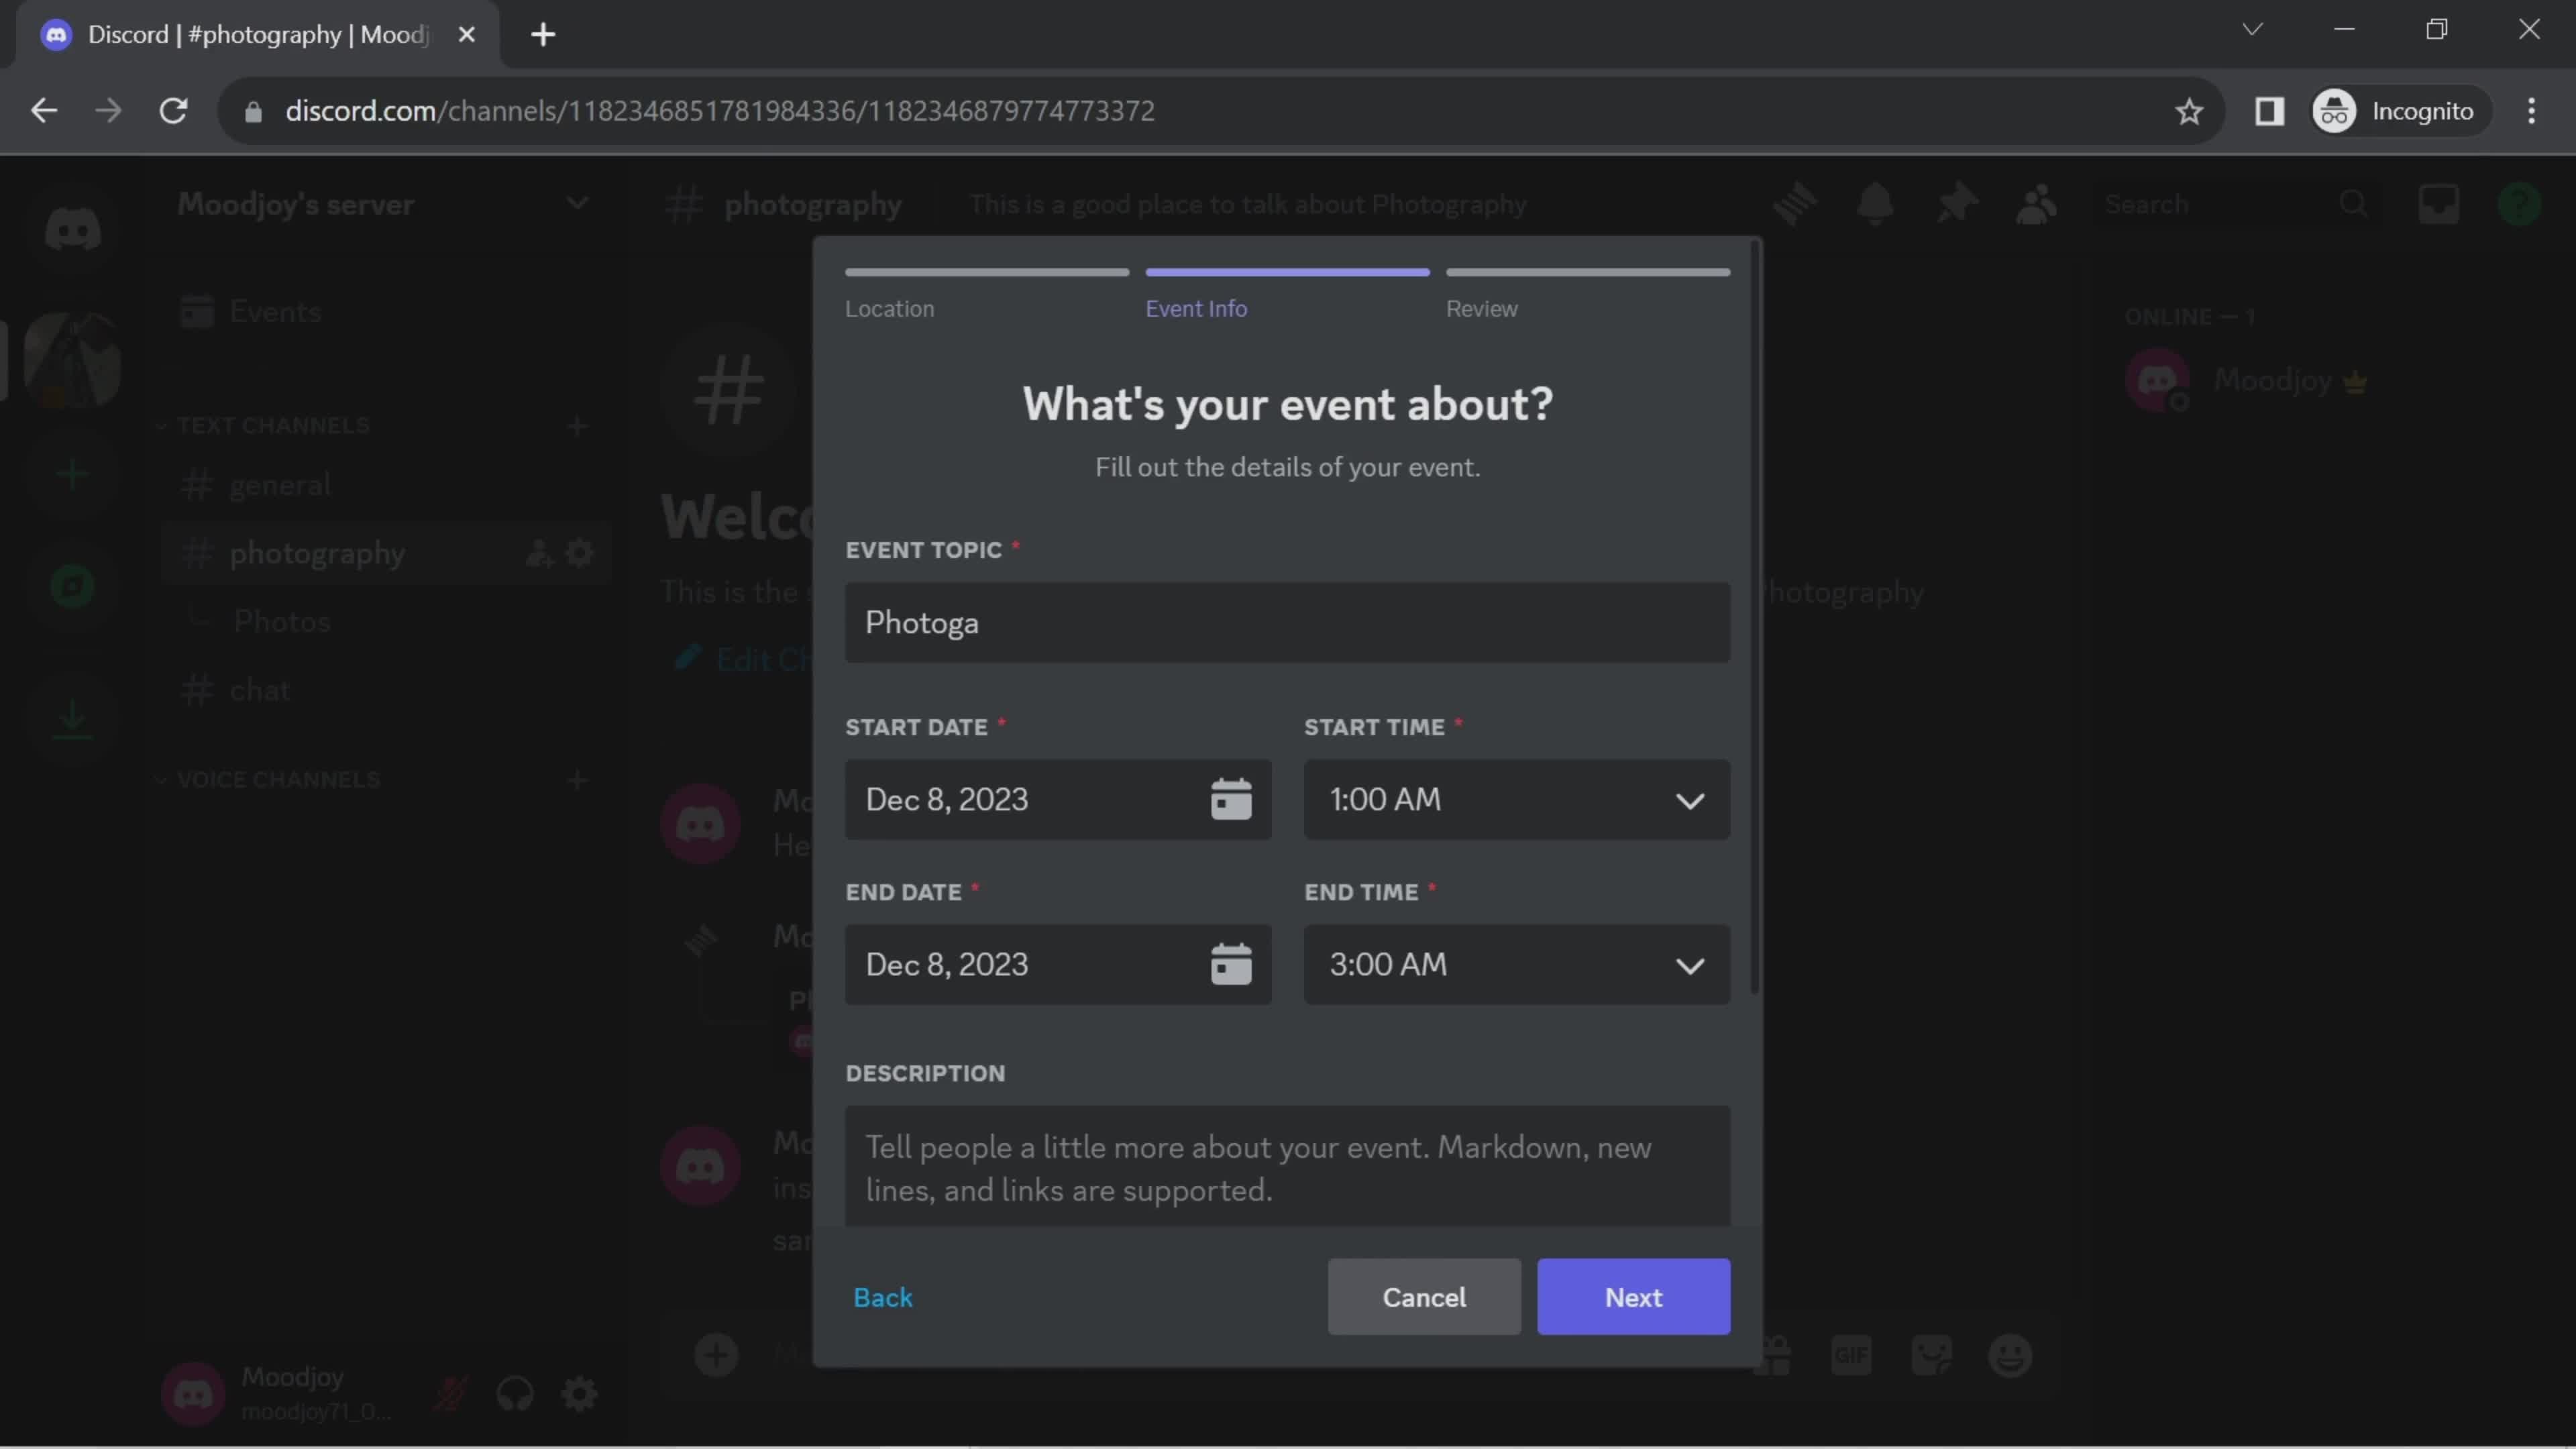Expand the END TIME dropdown
This screenshot has width=2576, height=1449.
(x=1516, y=964)
